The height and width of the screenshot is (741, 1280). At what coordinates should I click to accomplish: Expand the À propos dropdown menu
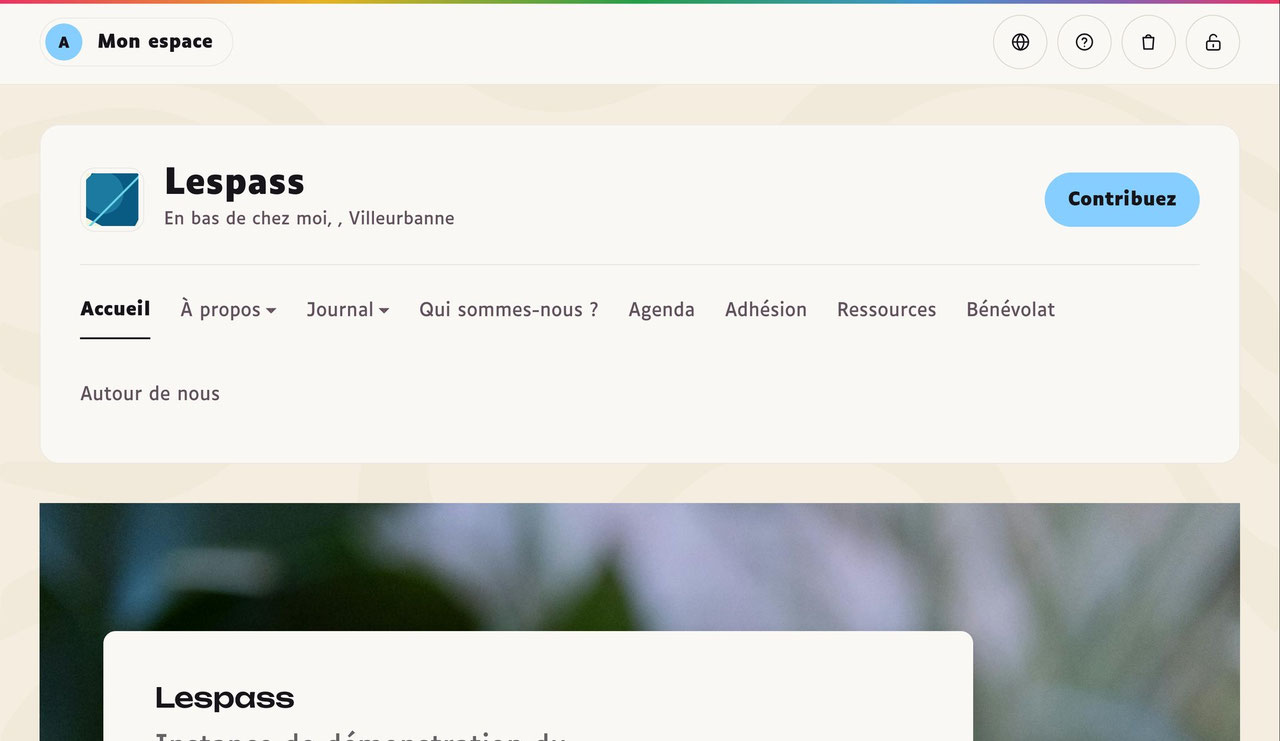point(228,310)
